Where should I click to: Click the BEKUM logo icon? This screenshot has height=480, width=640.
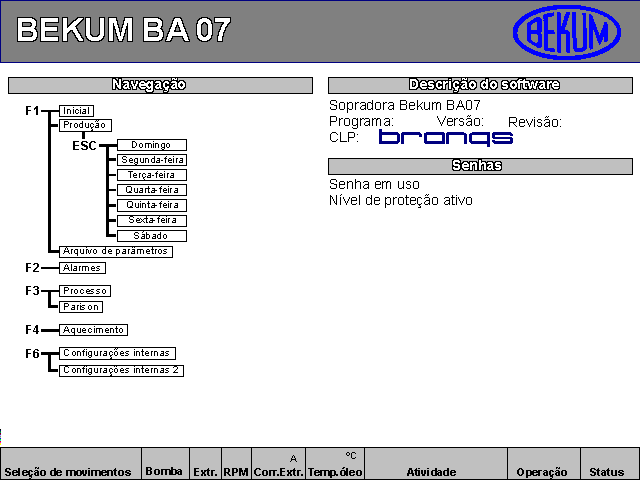566,33
